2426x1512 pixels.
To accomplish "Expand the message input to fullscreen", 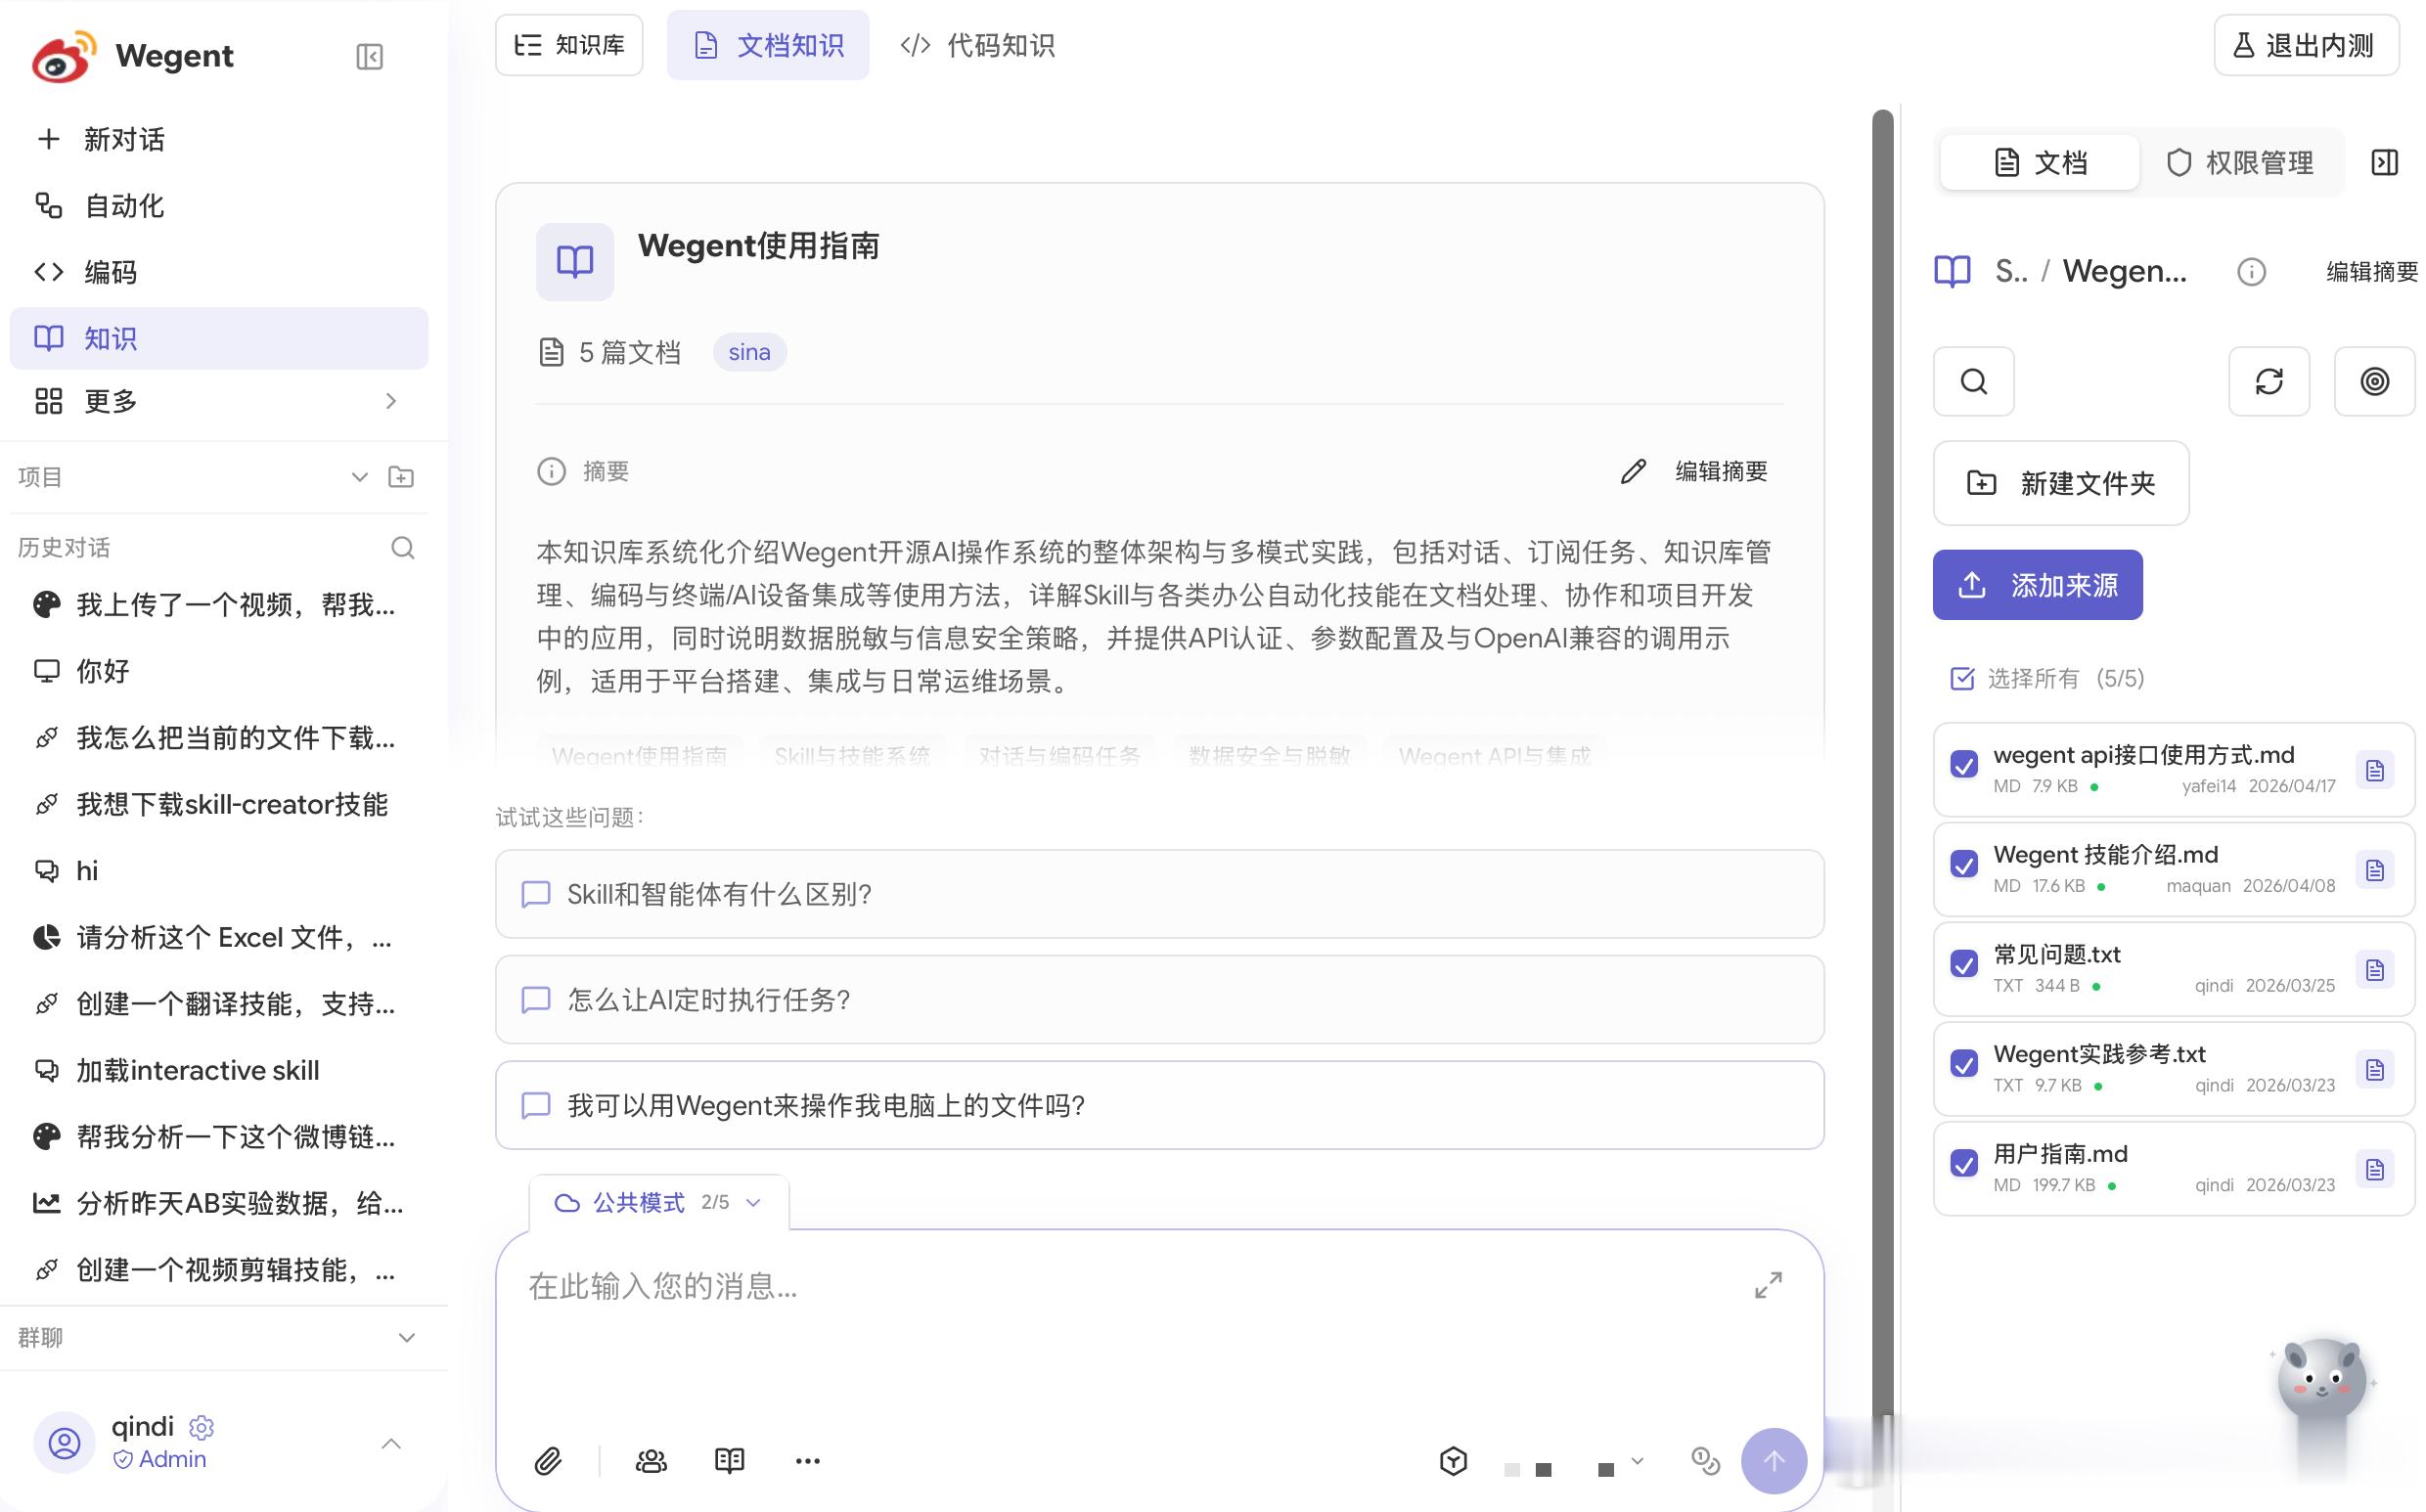I will pyautogui.click(x=1768, y=1286).
